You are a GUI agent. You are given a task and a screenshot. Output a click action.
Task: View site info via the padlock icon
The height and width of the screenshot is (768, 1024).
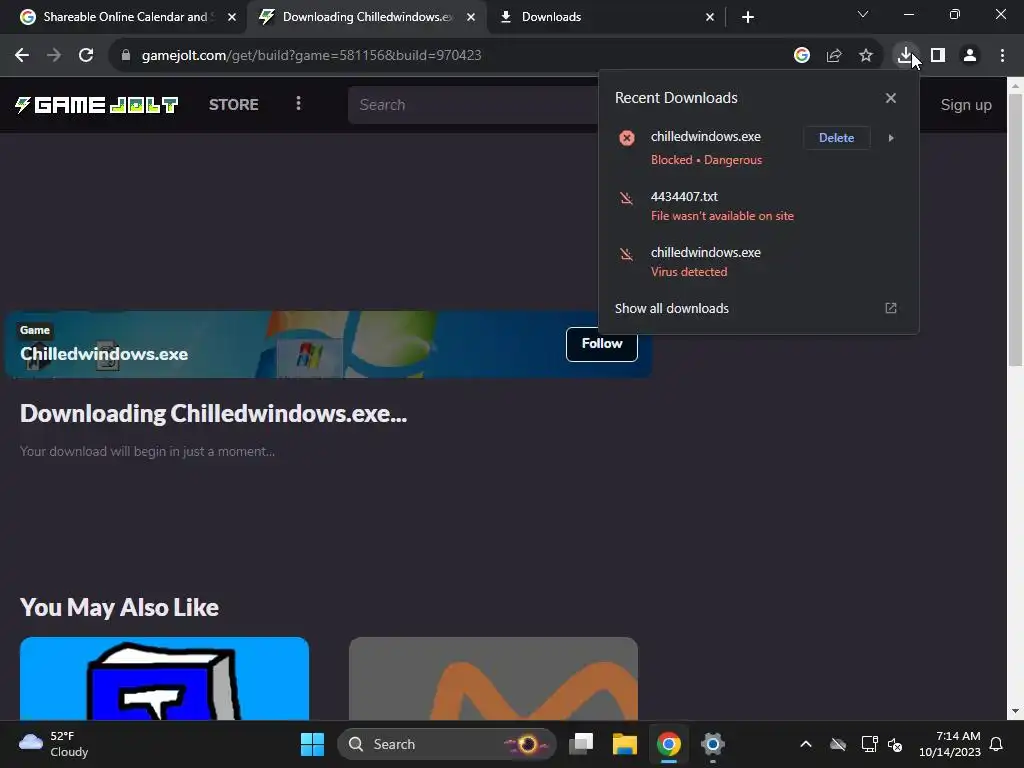(126, 56)
